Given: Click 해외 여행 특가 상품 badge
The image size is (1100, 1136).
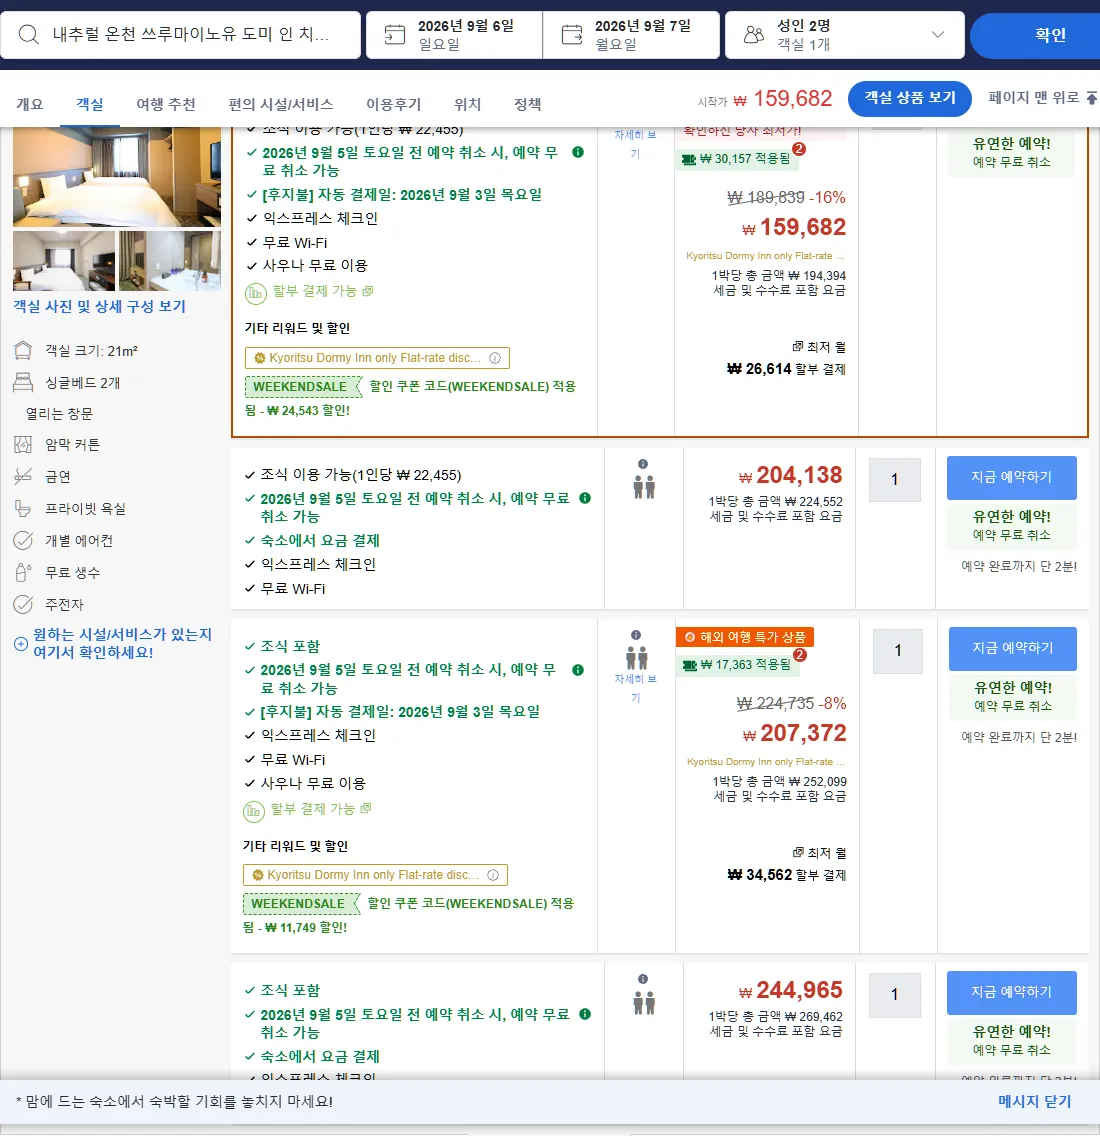Looking at the screenshot, I should click(x=745, y=637).
